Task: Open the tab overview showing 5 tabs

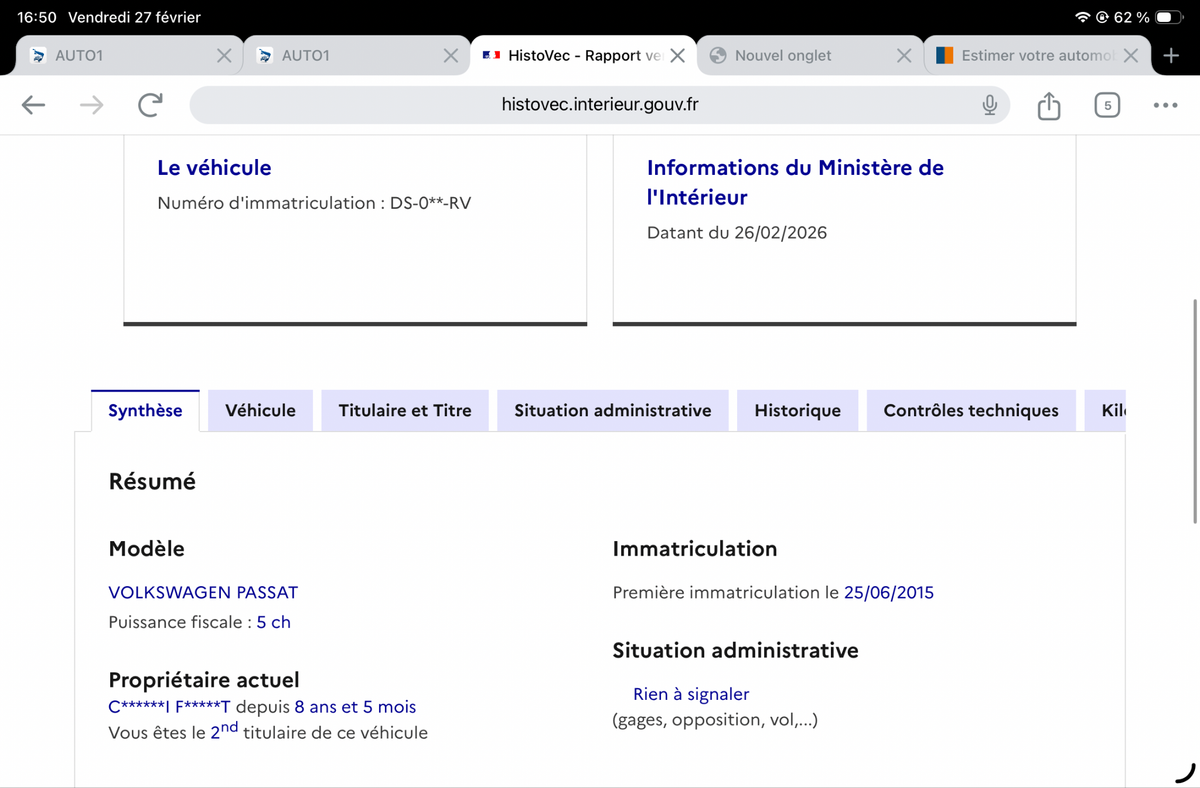Action: click(x=1106, y=105)
